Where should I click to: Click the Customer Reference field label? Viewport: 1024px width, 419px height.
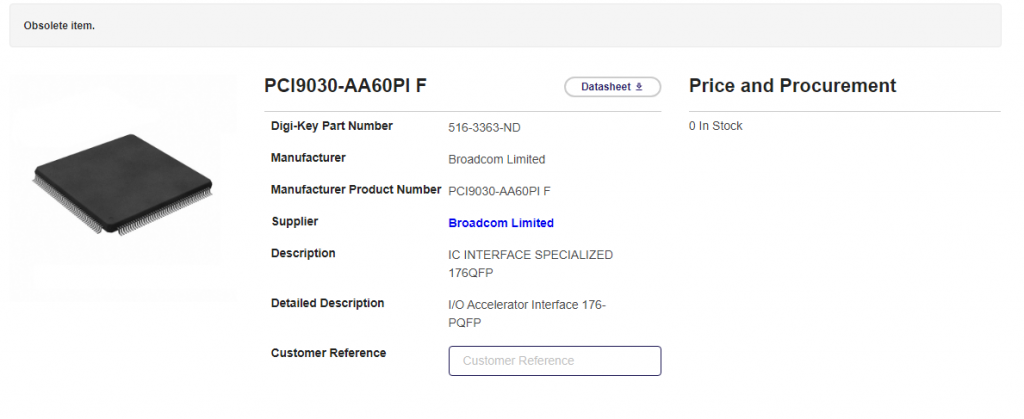point(328,353)
